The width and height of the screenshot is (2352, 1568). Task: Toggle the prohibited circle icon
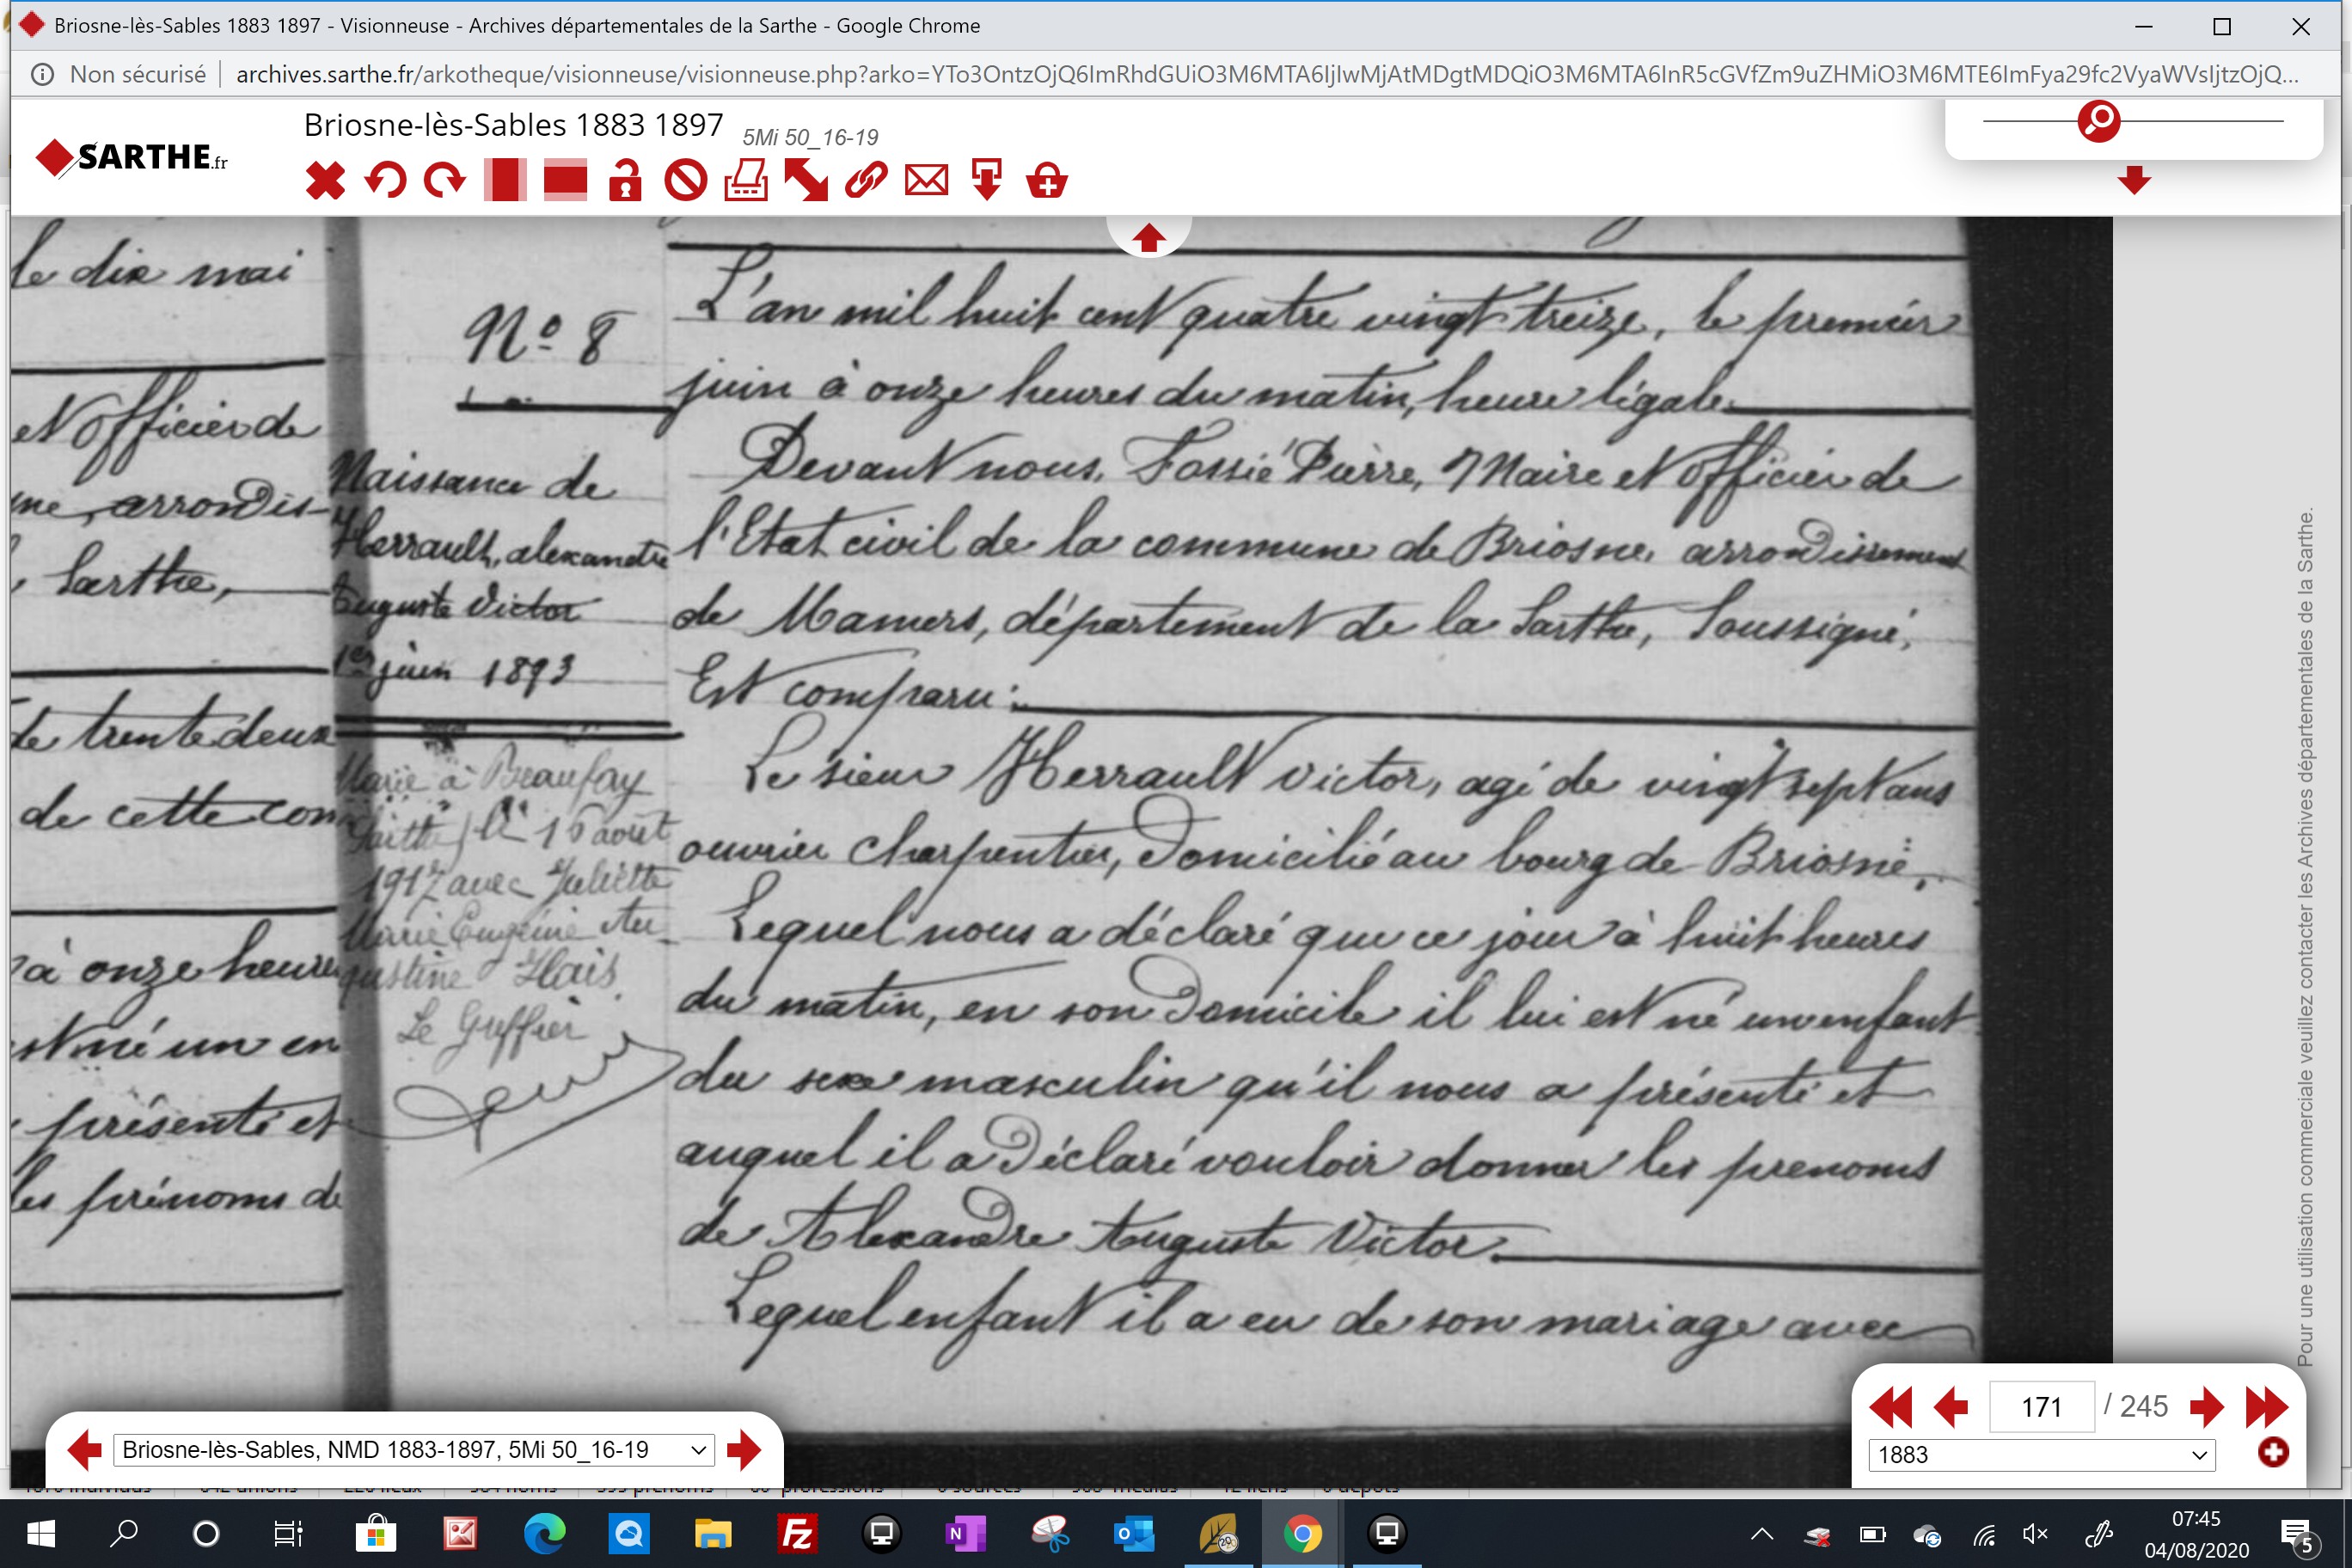686,181
